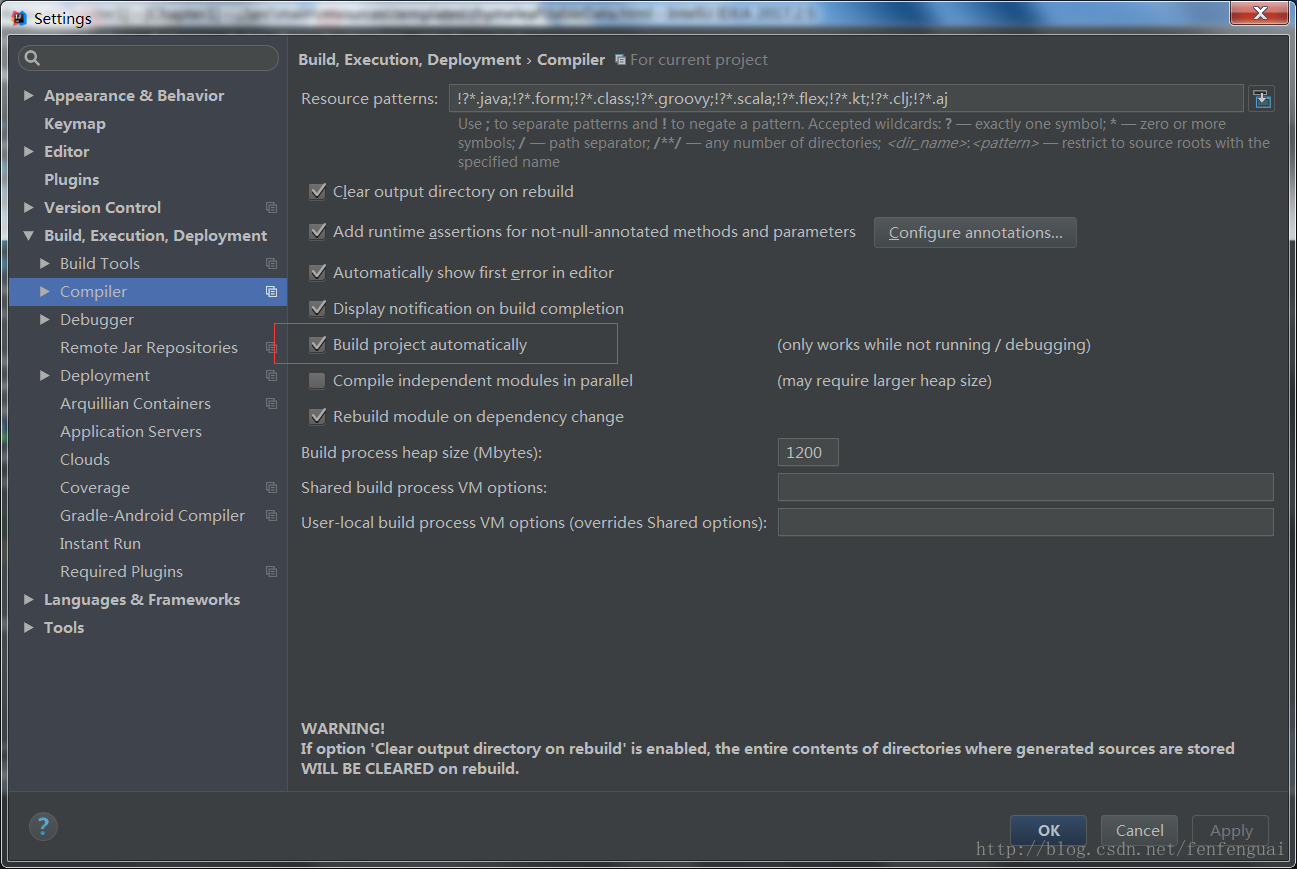
Task: Toggle Display notification on build completion
Action: (317, 308)
